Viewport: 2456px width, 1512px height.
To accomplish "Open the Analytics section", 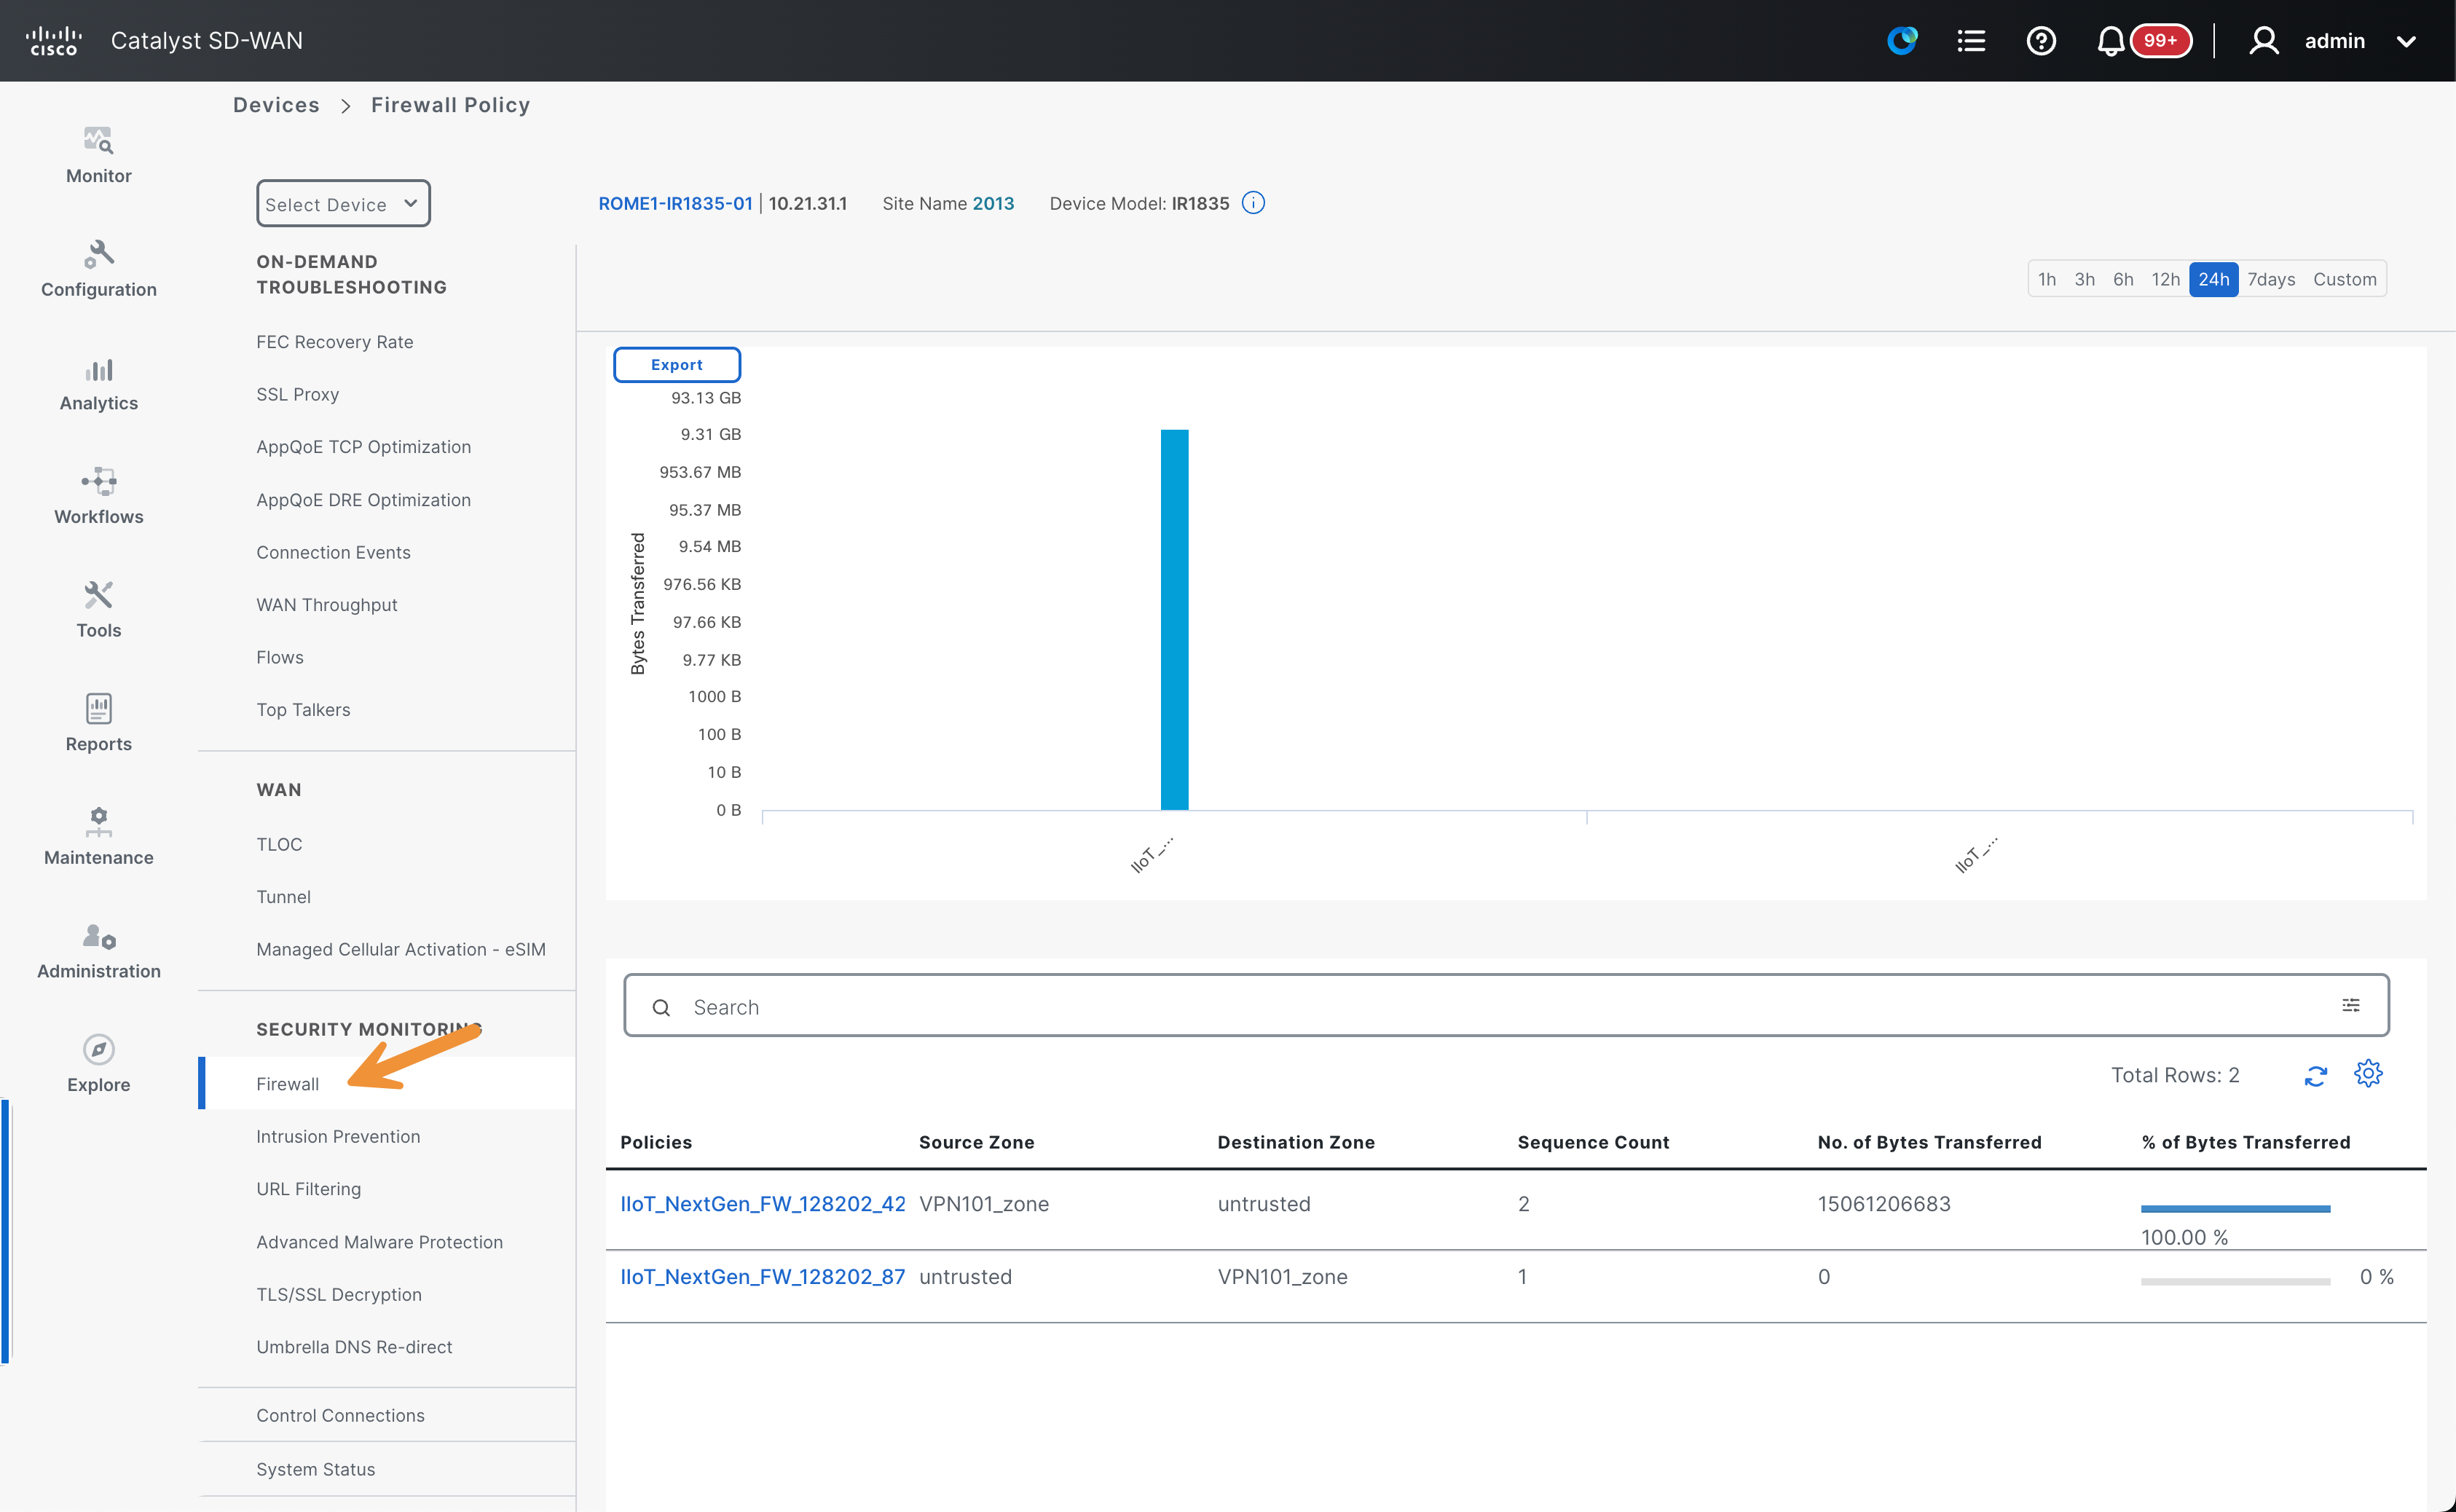I will pyautogui.click(x=98, y=383).
